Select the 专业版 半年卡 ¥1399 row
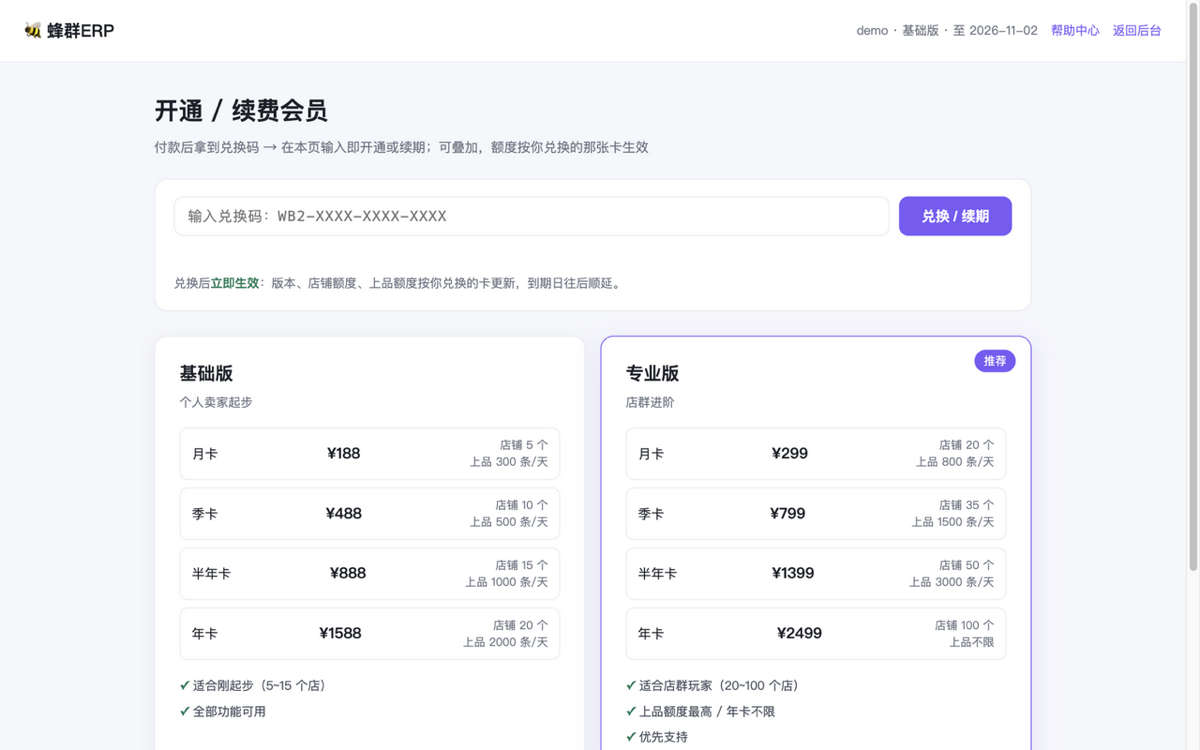The image size is (1200, 750). [x=816, y=574]
